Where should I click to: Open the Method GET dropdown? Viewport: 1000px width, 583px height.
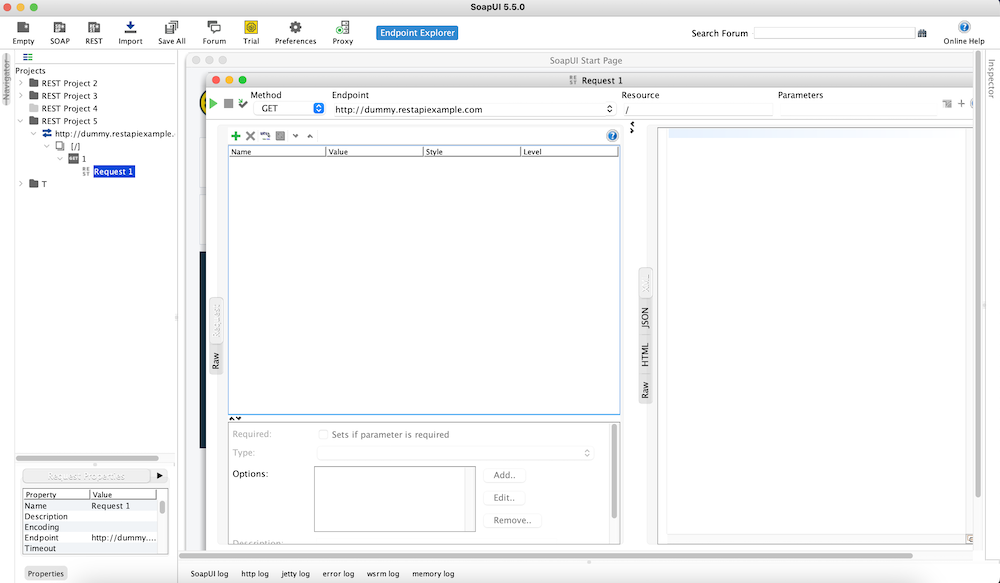click(290, 108)
